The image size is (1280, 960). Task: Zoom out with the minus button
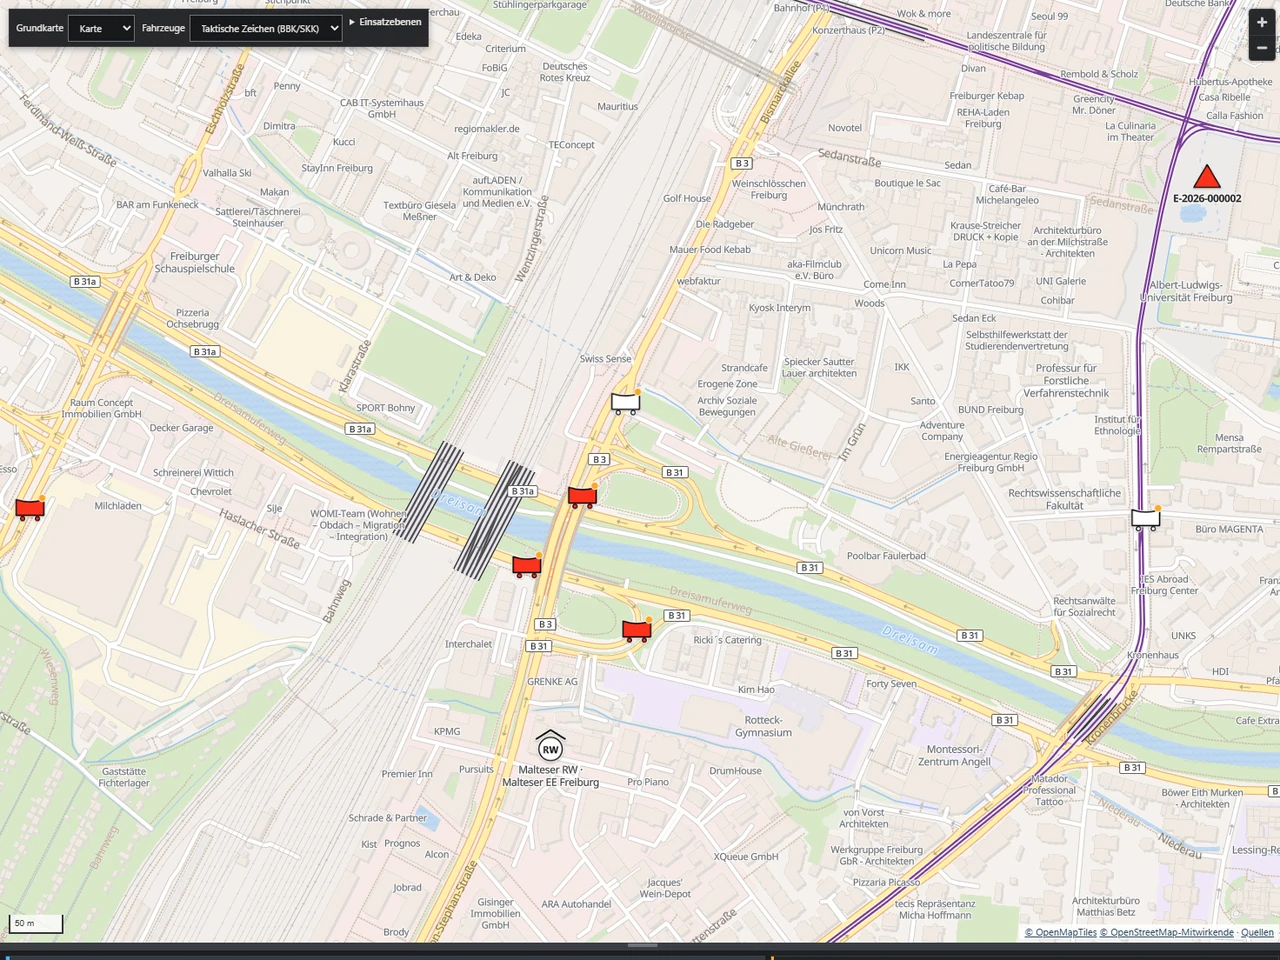pos(1262,48)
